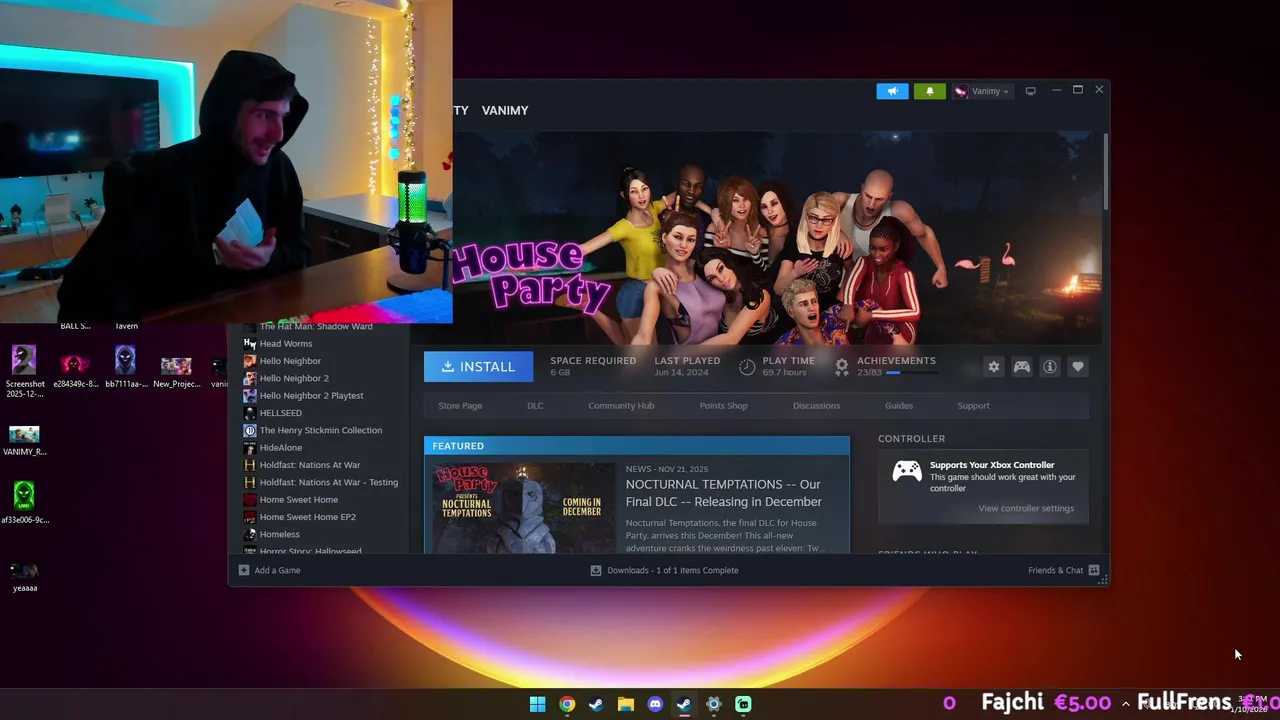This screenshot has width=1280, height=720.
Task: Open Downloads status at bottom bar
Action: click(664, 570)
